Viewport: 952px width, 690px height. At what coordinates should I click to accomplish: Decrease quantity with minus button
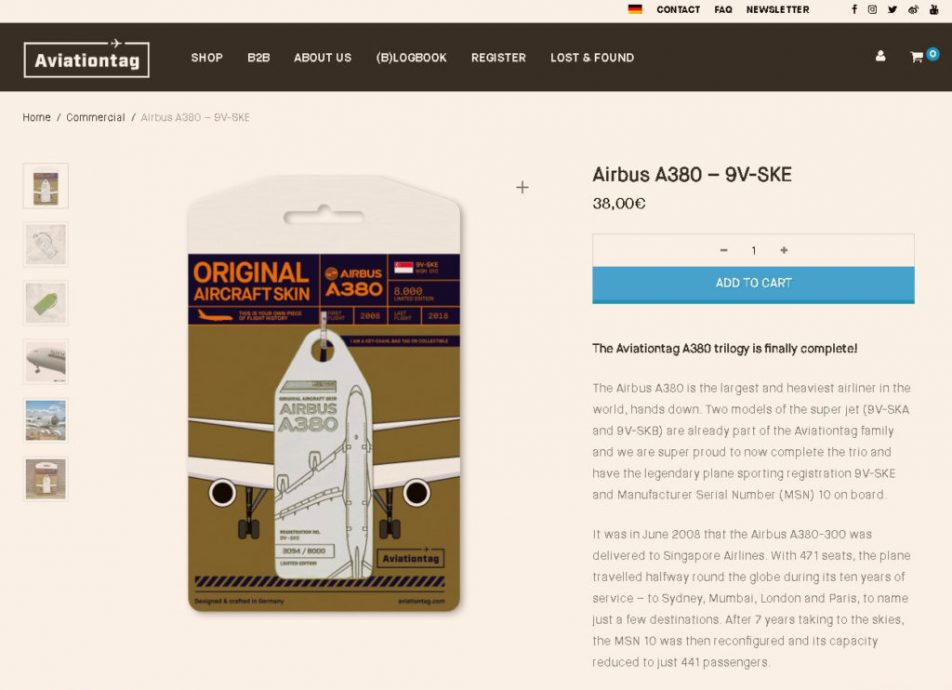724,251
